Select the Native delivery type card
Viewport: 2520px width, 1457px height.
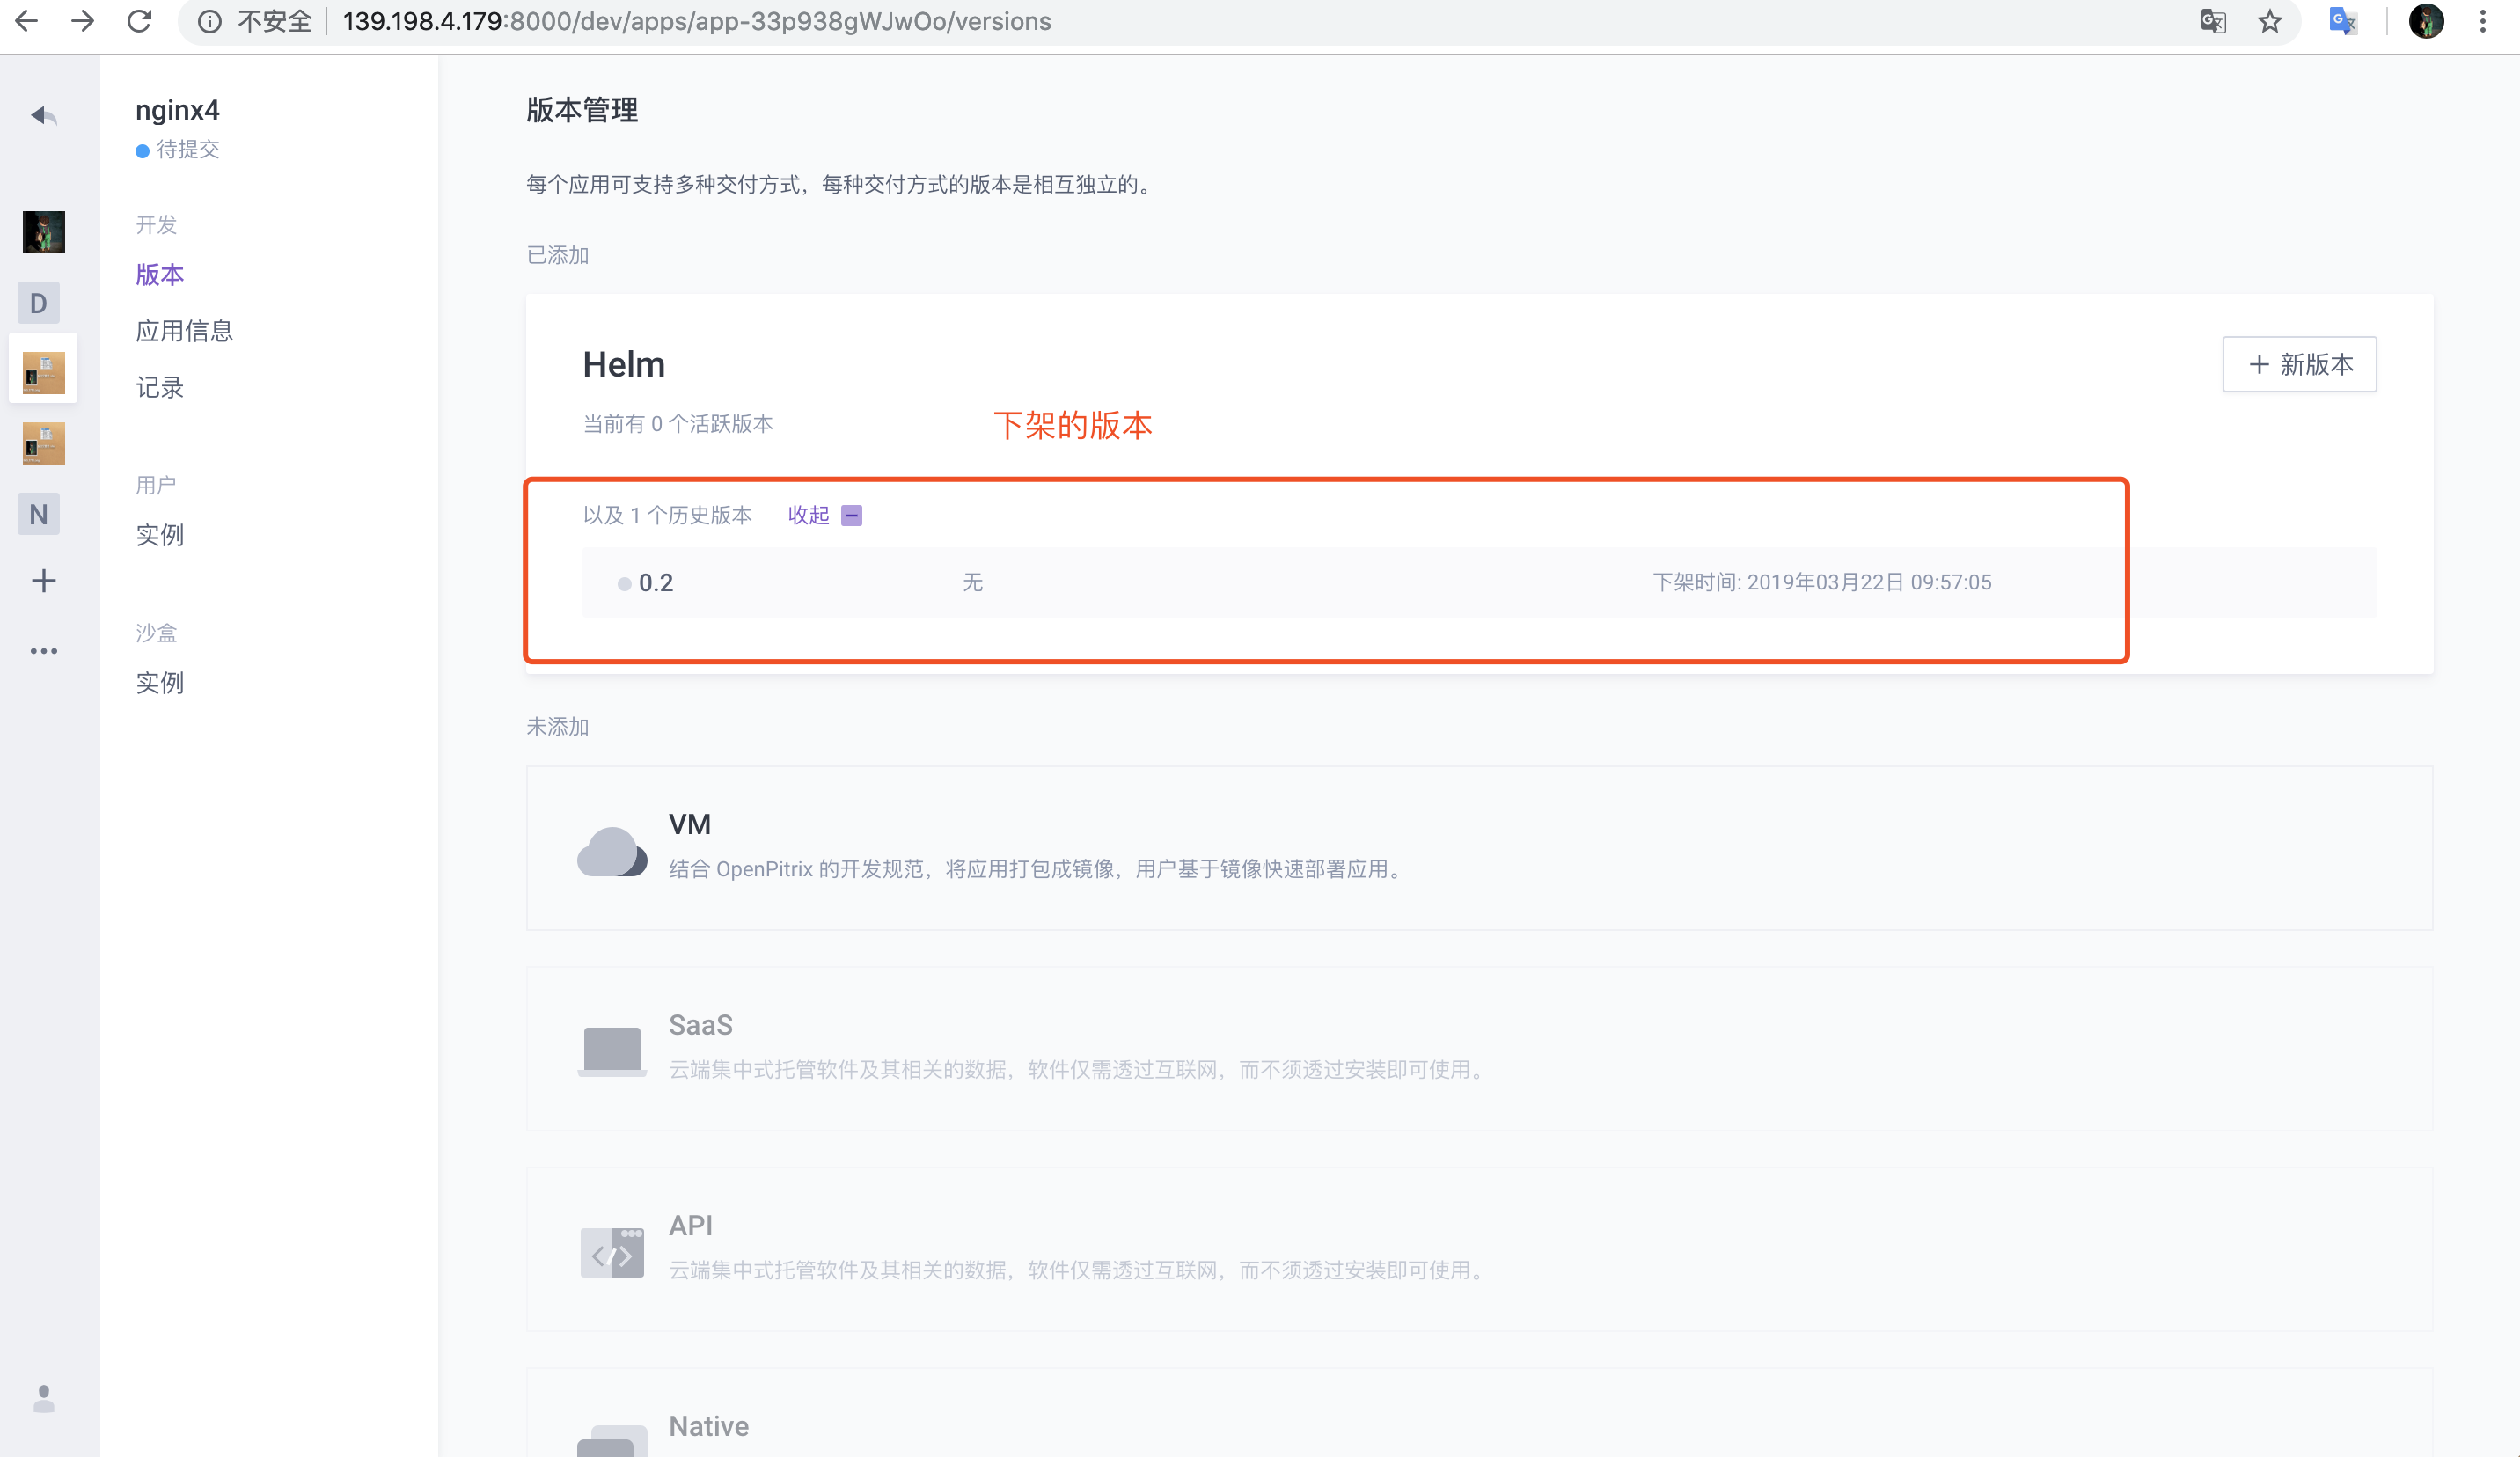click(x=1479, y=1412)
